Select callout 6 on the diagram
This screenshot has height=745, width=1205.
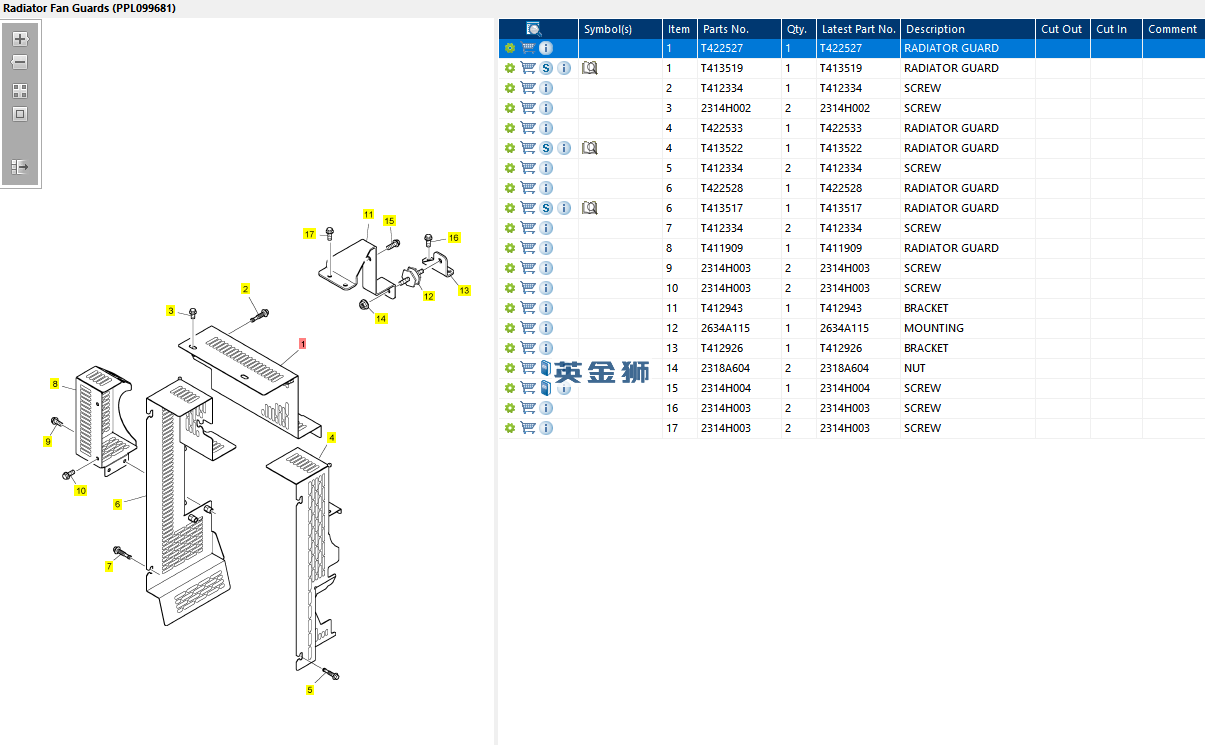(117, 504)
